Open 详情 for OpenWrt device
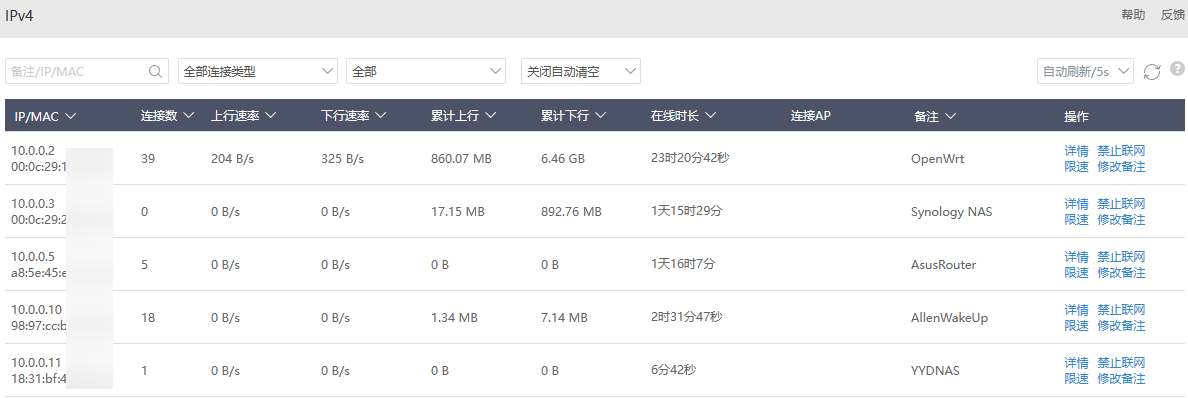Viewport: 1188px width, 398px height. pos(1077,150)
